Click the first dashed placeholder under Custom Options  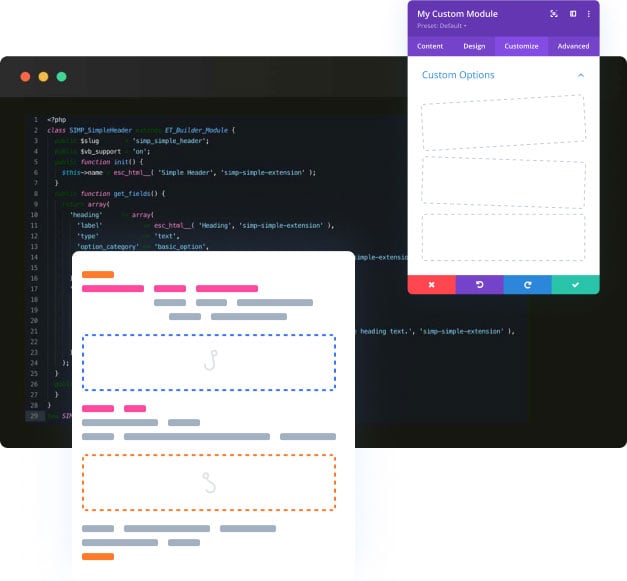click(x=503, y=122)
